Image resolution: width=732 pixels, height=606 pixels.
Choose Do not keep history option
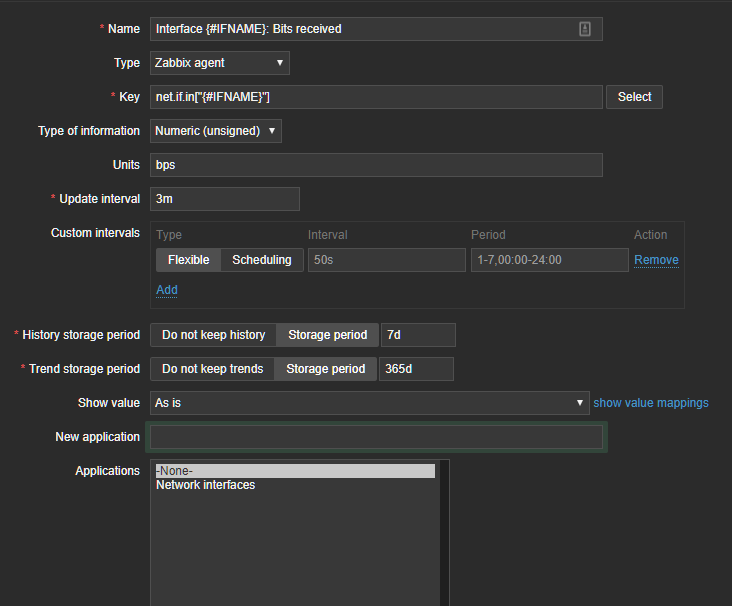[x=213, y=335]
